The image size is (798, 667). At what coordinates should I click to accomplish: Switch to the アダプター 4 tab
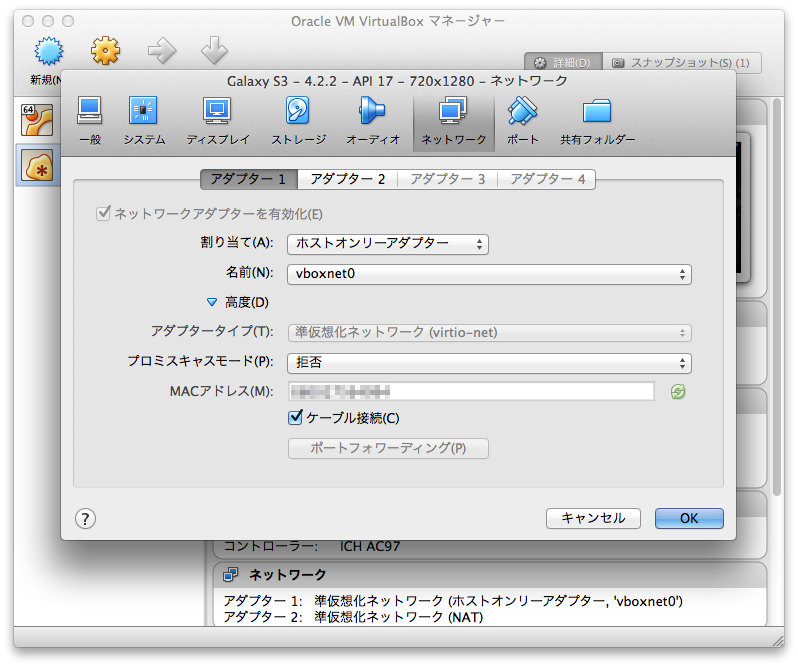[x=547, y=179]
